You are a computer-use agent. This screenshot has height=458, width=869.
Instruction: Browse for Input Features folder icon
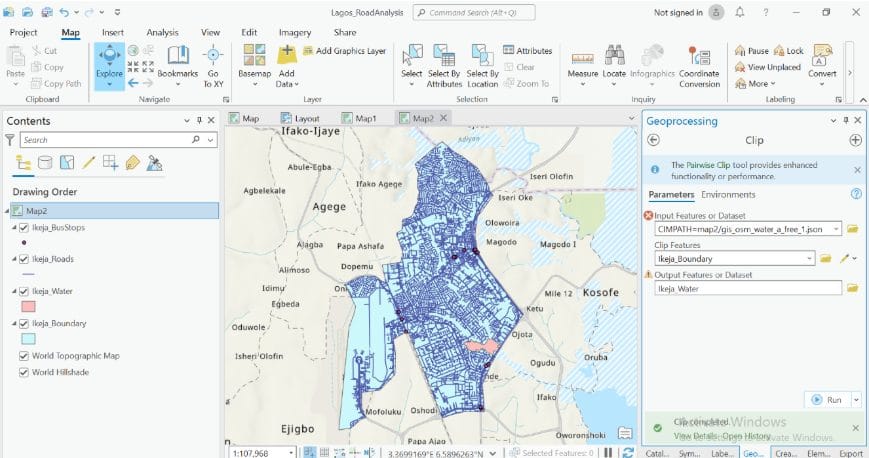coord(852,229)
